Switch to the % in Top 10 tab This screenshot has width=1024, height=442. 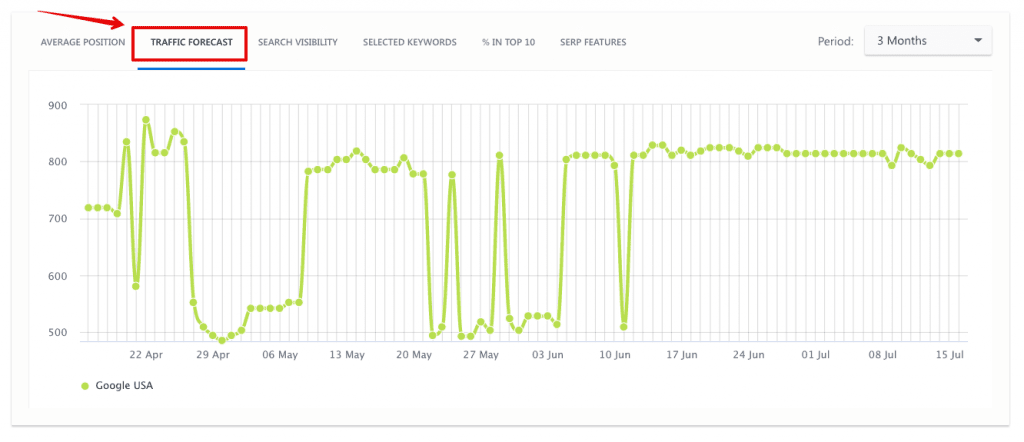tap(509, 42)
